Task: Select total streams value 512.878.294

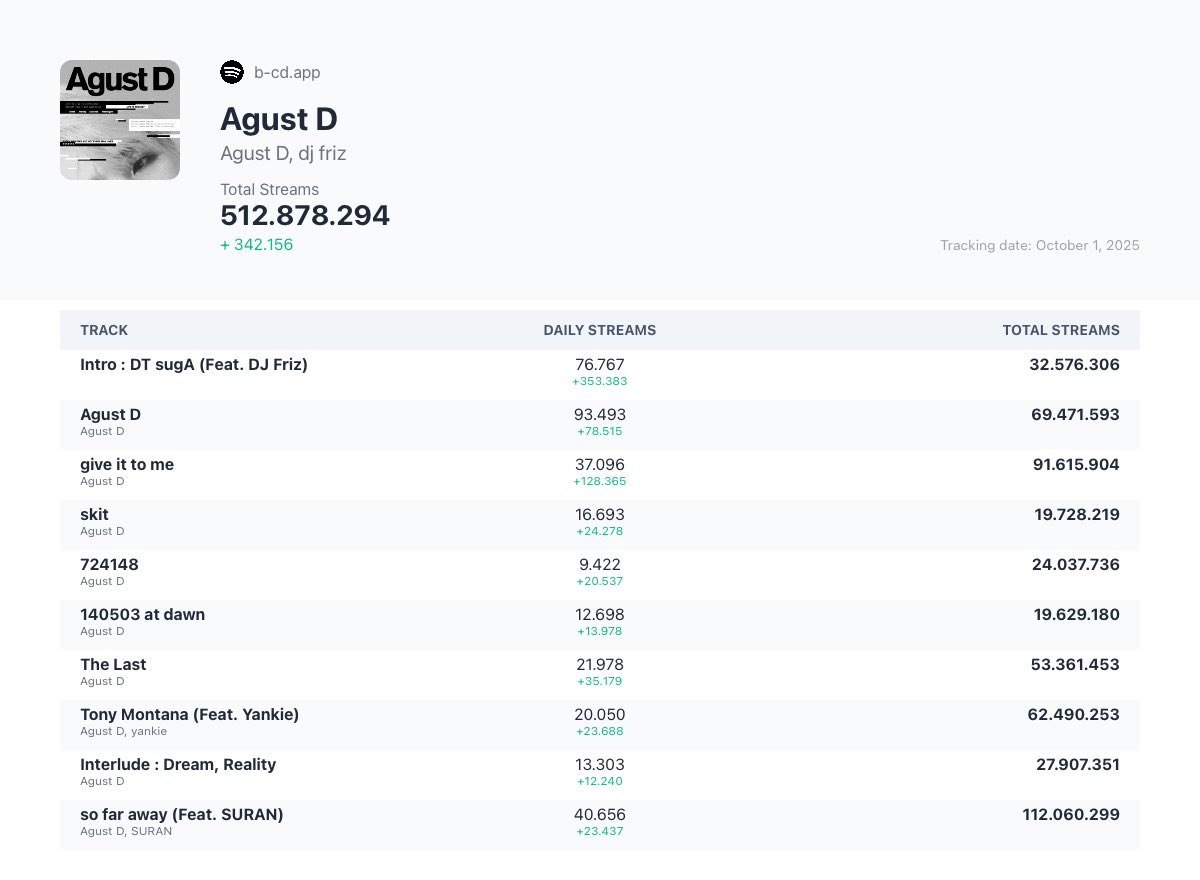Action: [305, 215]
